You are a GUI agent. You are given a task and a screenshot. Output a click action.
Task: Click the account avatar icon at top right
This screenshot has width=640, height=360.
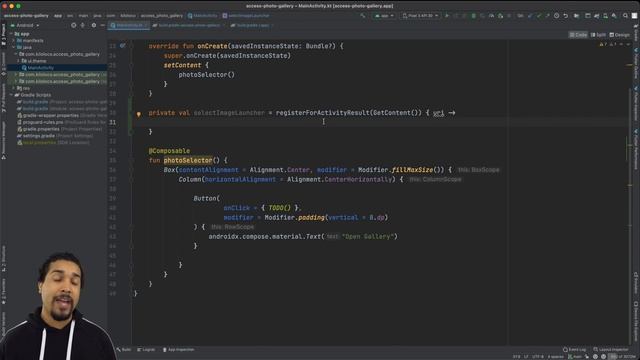tap(634, 16)
